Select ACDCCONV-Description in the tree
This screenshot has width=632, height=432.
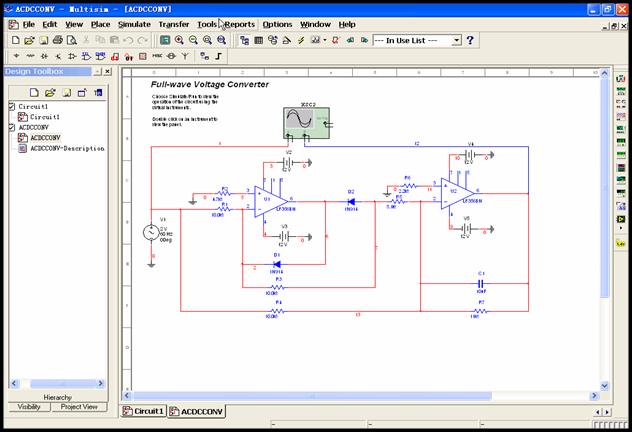(x=67, y=148)
